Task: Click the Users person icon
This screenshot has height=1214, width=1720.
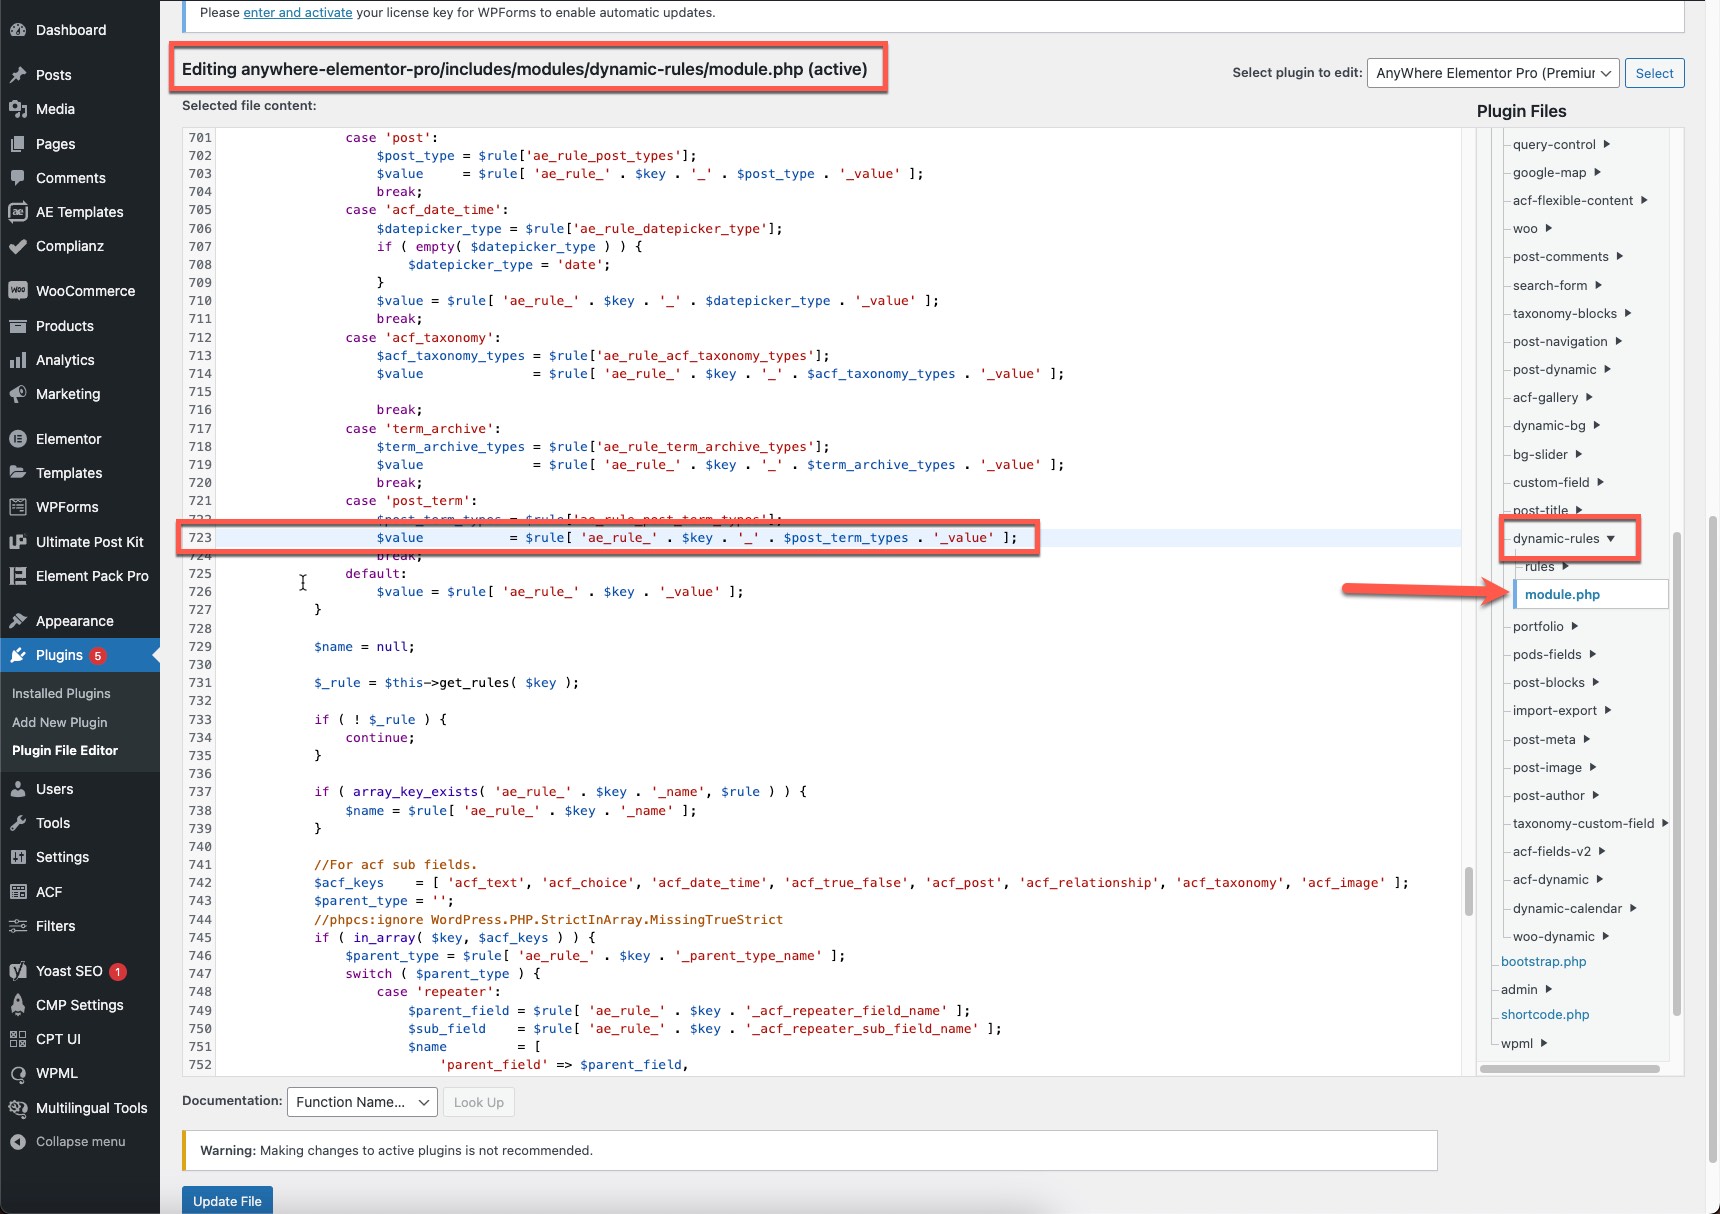Action: (18, 789)
